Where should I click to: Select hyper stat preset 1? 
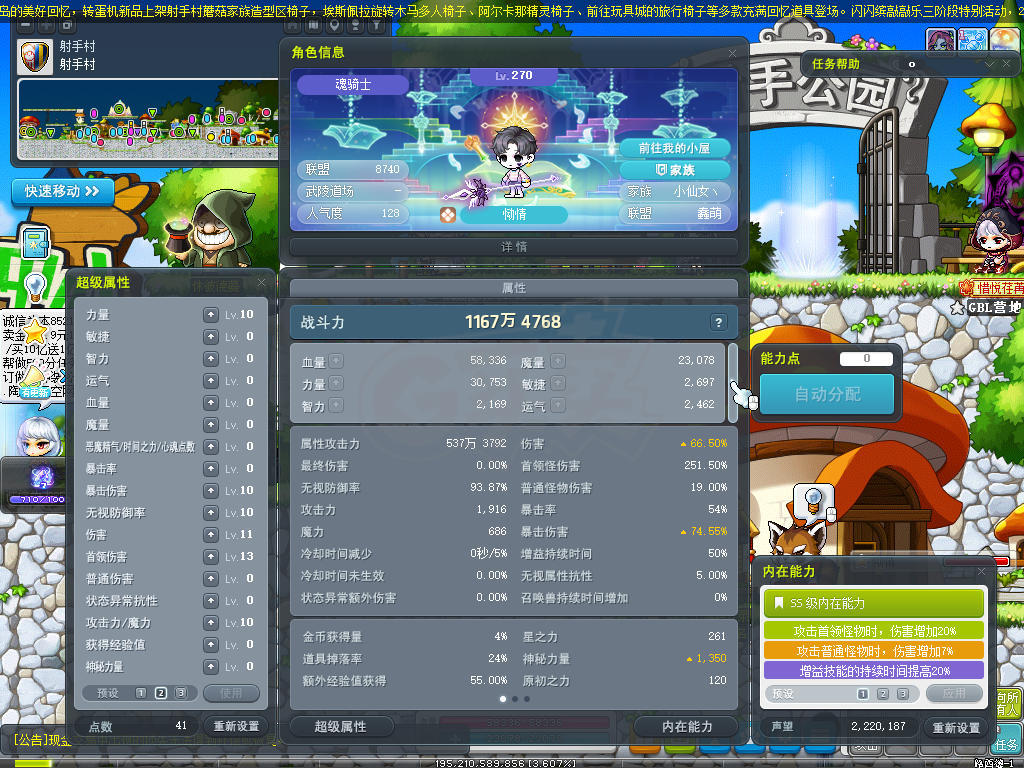coord(140,693)
